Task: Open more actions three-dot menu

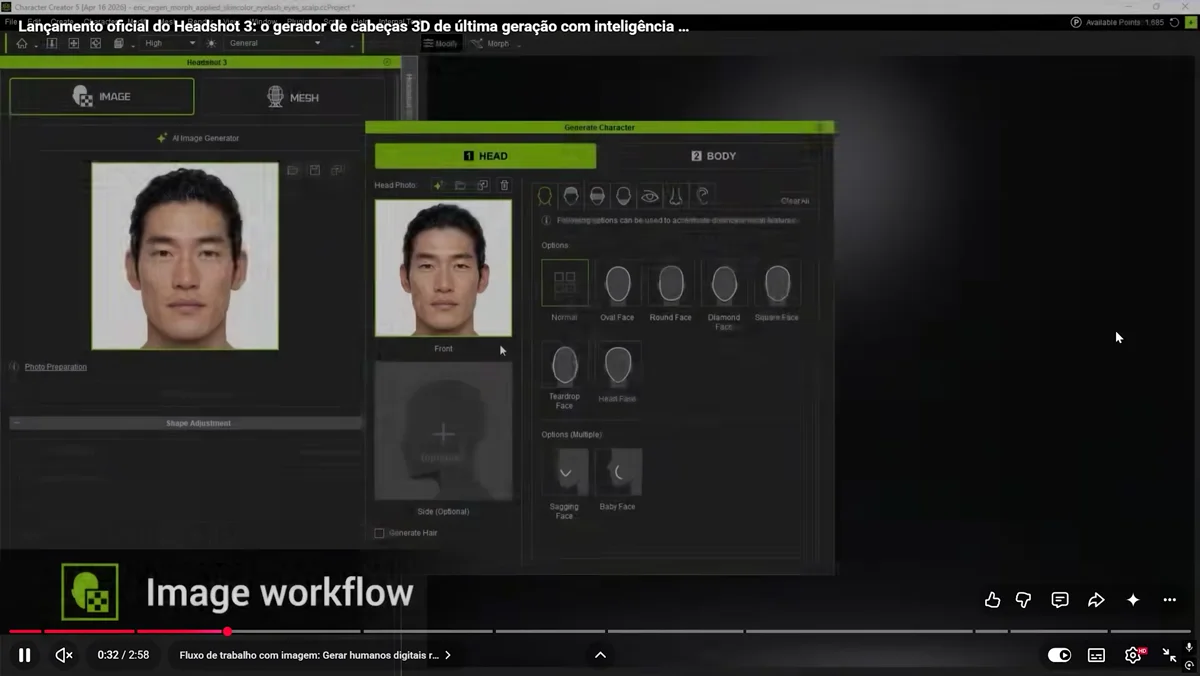Action: click(x=1170, y=600)
